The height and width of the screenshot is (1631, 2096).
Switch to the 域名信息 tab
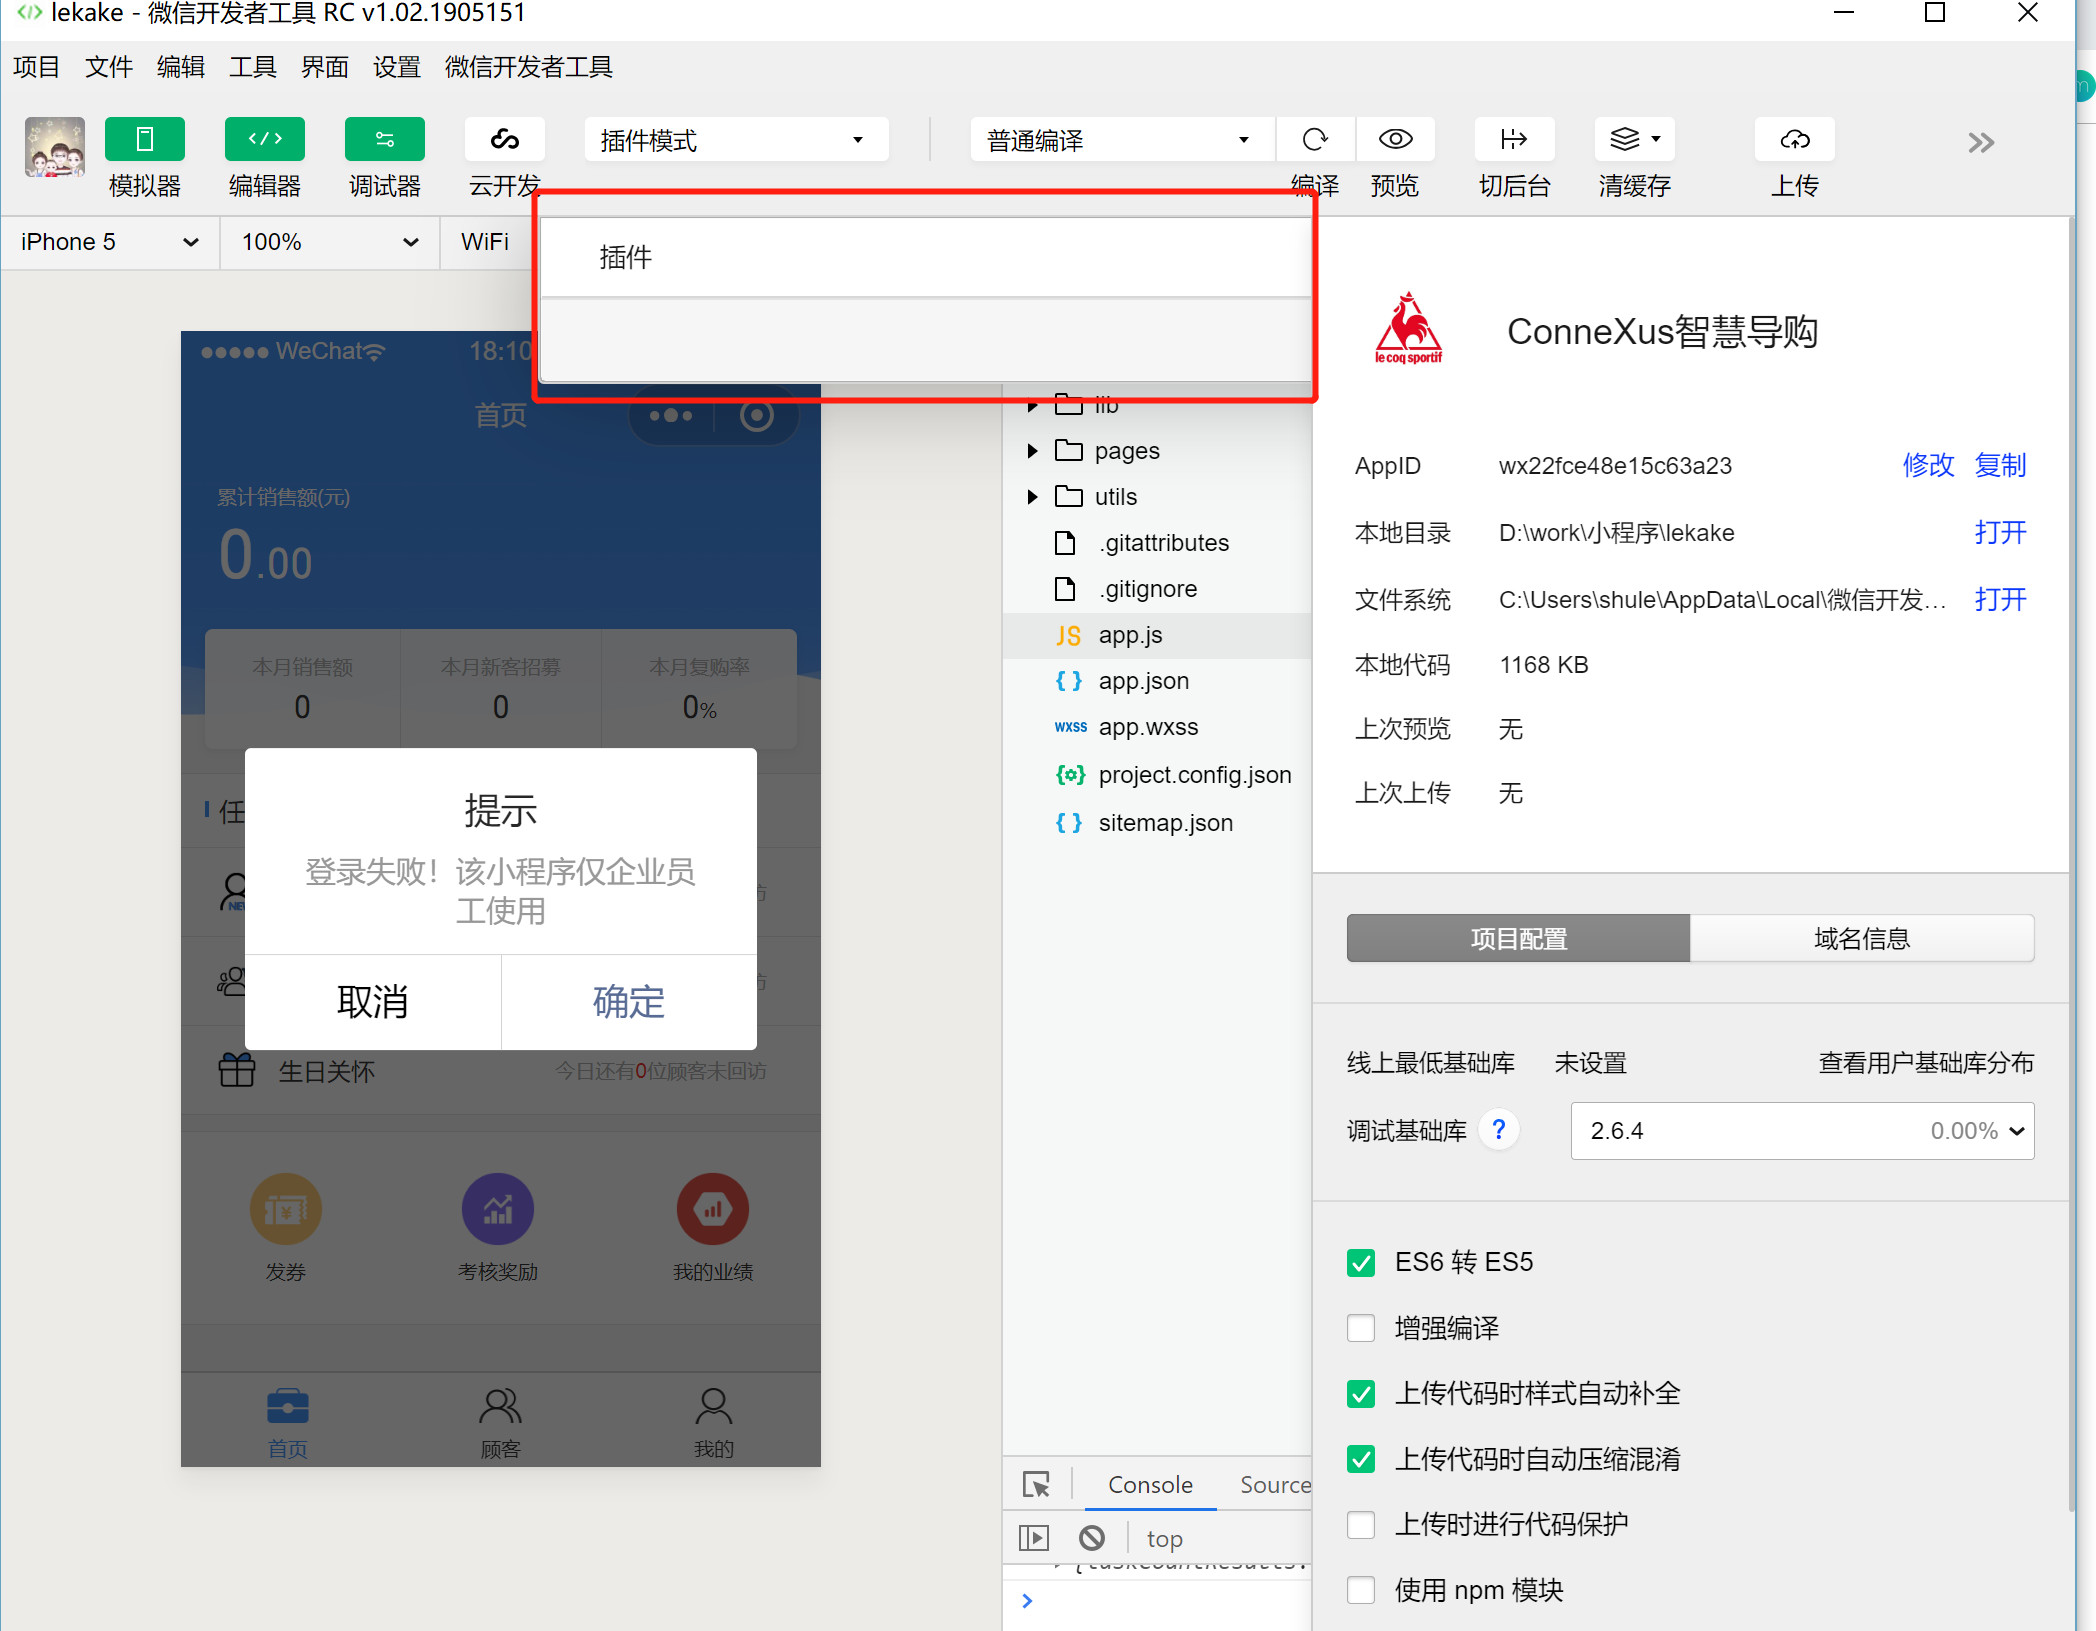[1862, 938]
